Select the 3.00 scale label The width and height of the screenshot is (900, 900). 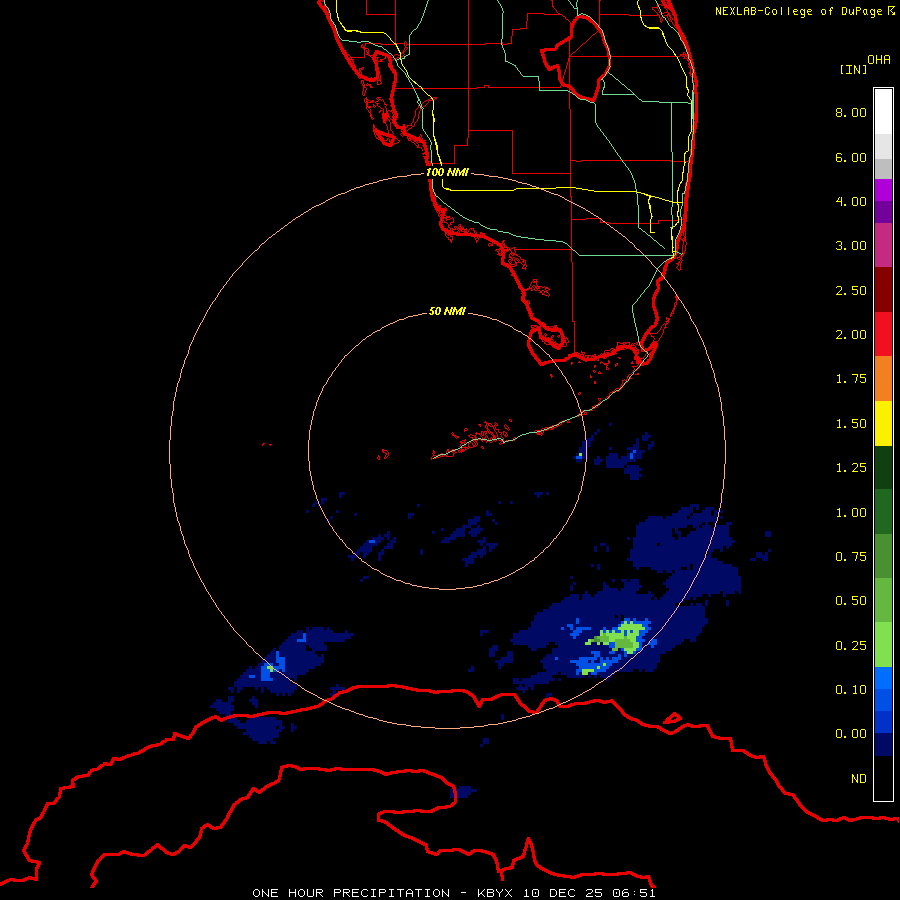851,246
